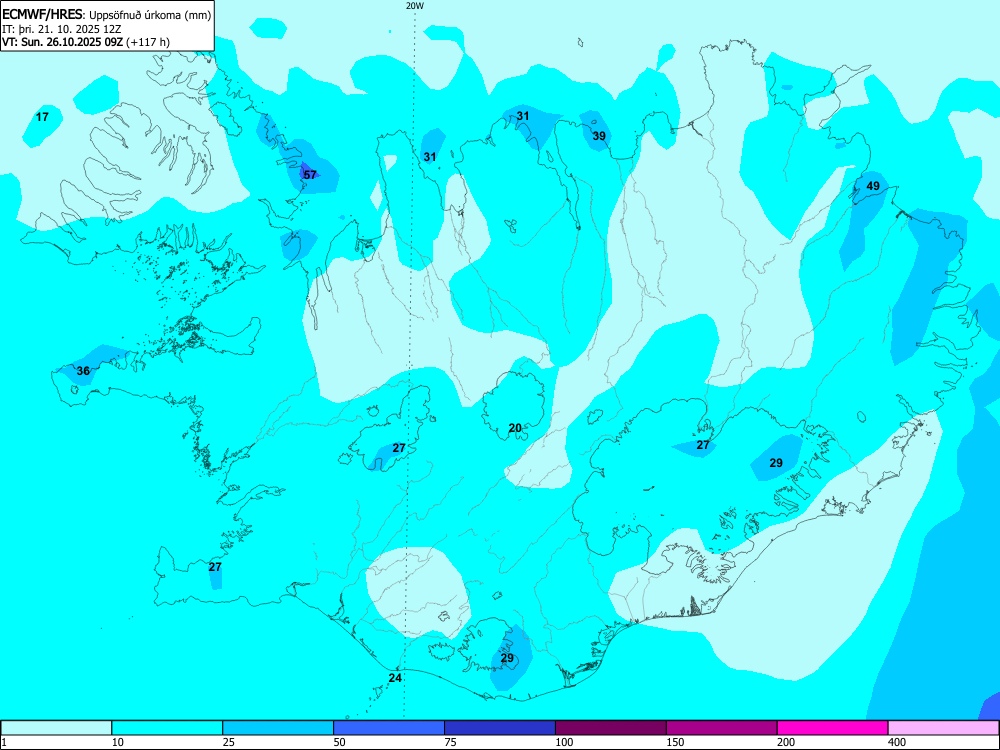Image resolution: width=1000 pixels, height=750 pixels.
Task: Click the legend tick label 150
Action: pyautogui.click(x=675, y=742)
